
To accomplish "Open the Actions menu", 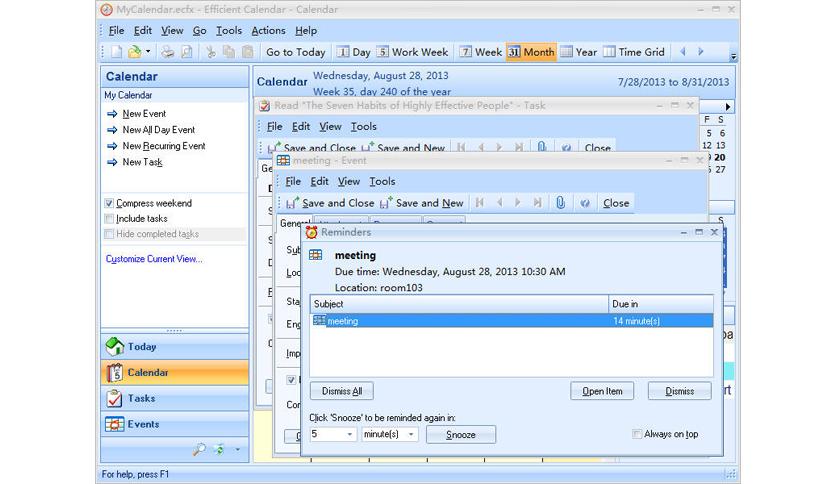I will pyautogui.click(x=268, y=30).
